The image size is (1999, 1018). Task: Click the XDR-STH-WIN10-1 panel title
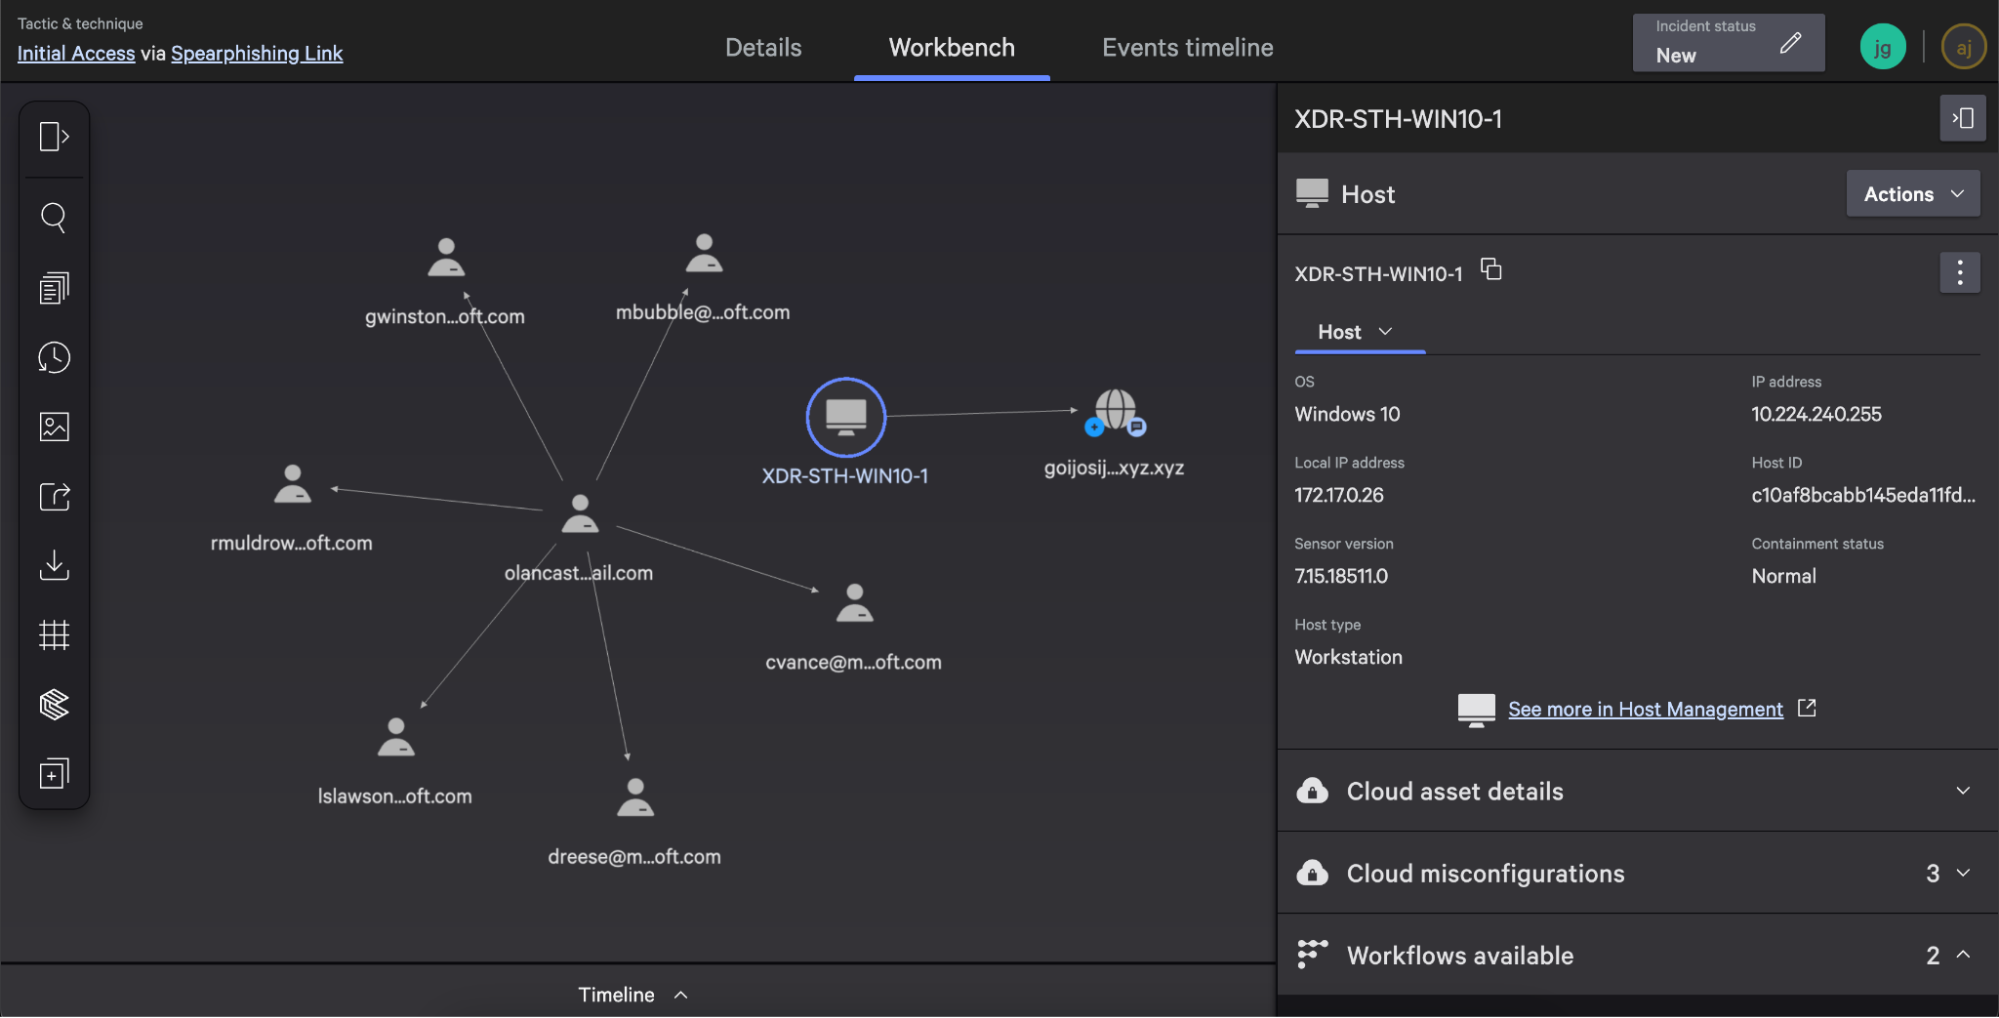coord(1398,119)
